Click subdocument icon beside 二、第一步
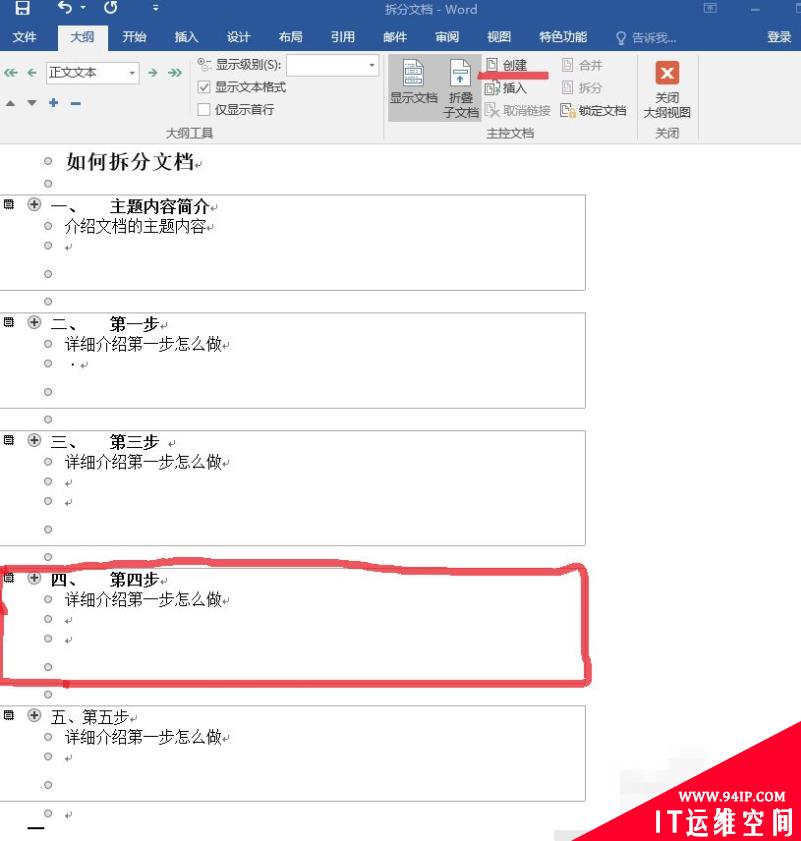 9,322
